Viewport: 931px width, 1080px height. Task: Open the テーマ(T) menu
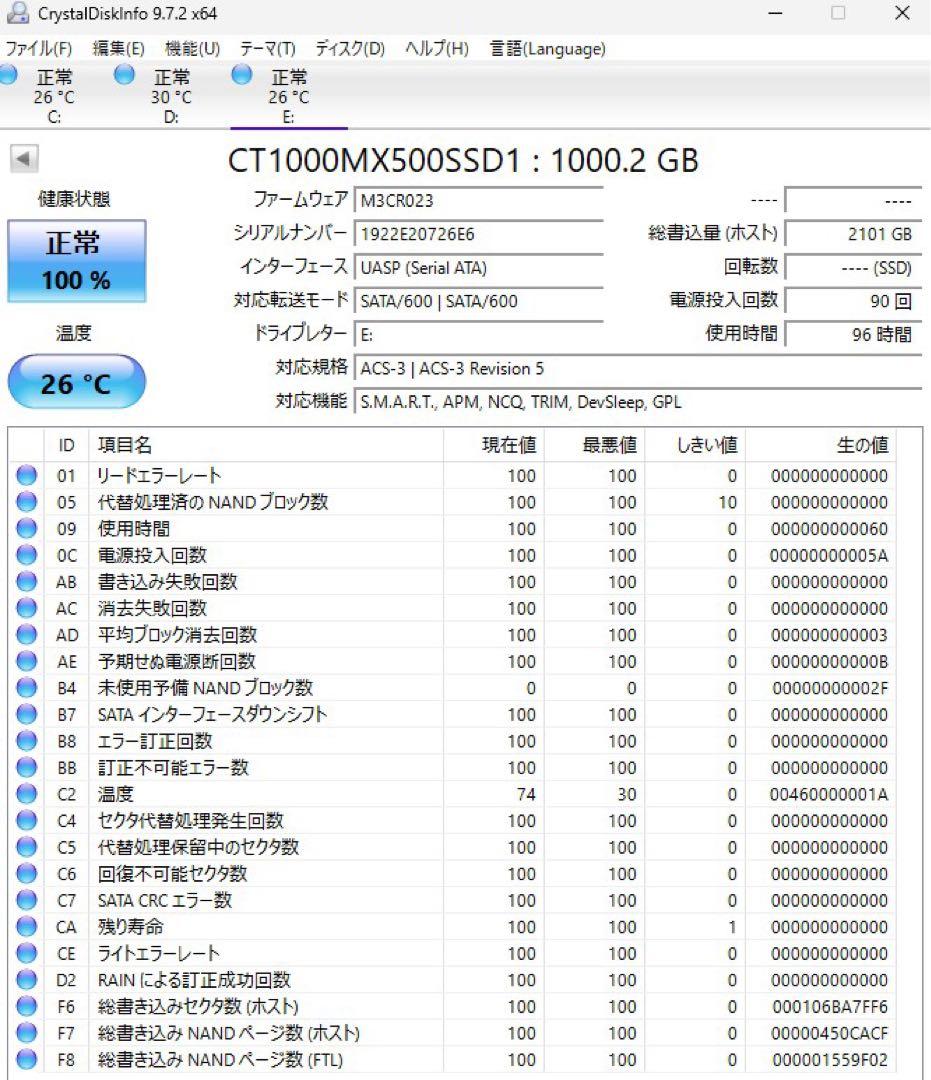pos(267,47)
